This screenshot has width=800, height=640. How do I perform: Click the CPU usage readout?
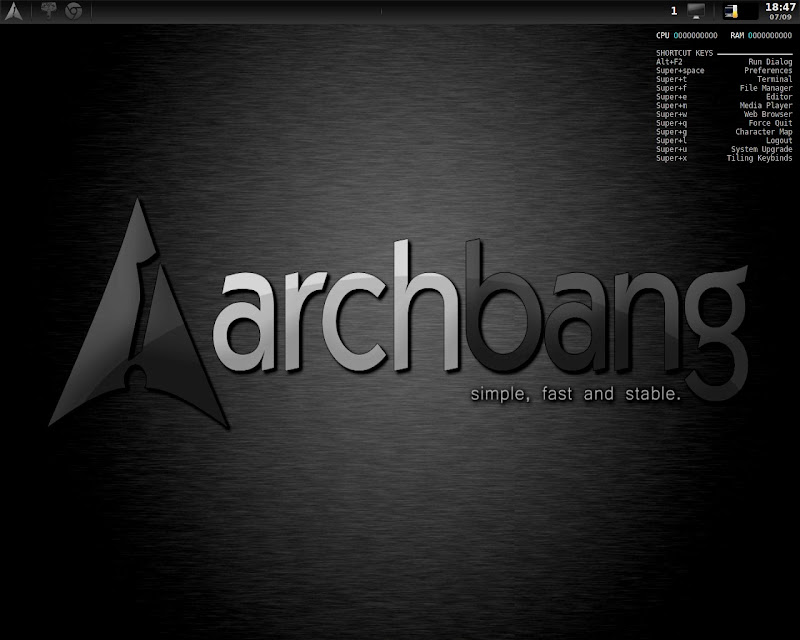pos(687,35)
